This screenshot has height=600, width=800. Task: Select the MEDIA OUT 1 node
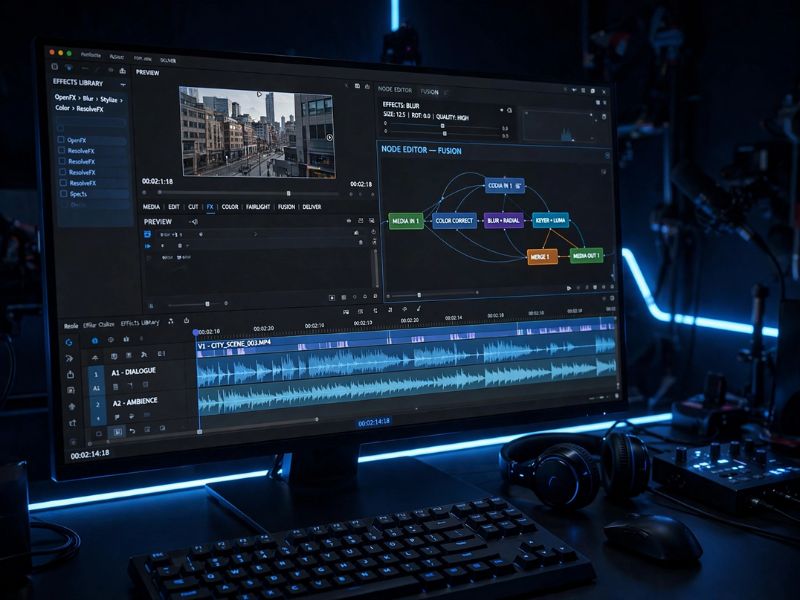click(586, 256)
